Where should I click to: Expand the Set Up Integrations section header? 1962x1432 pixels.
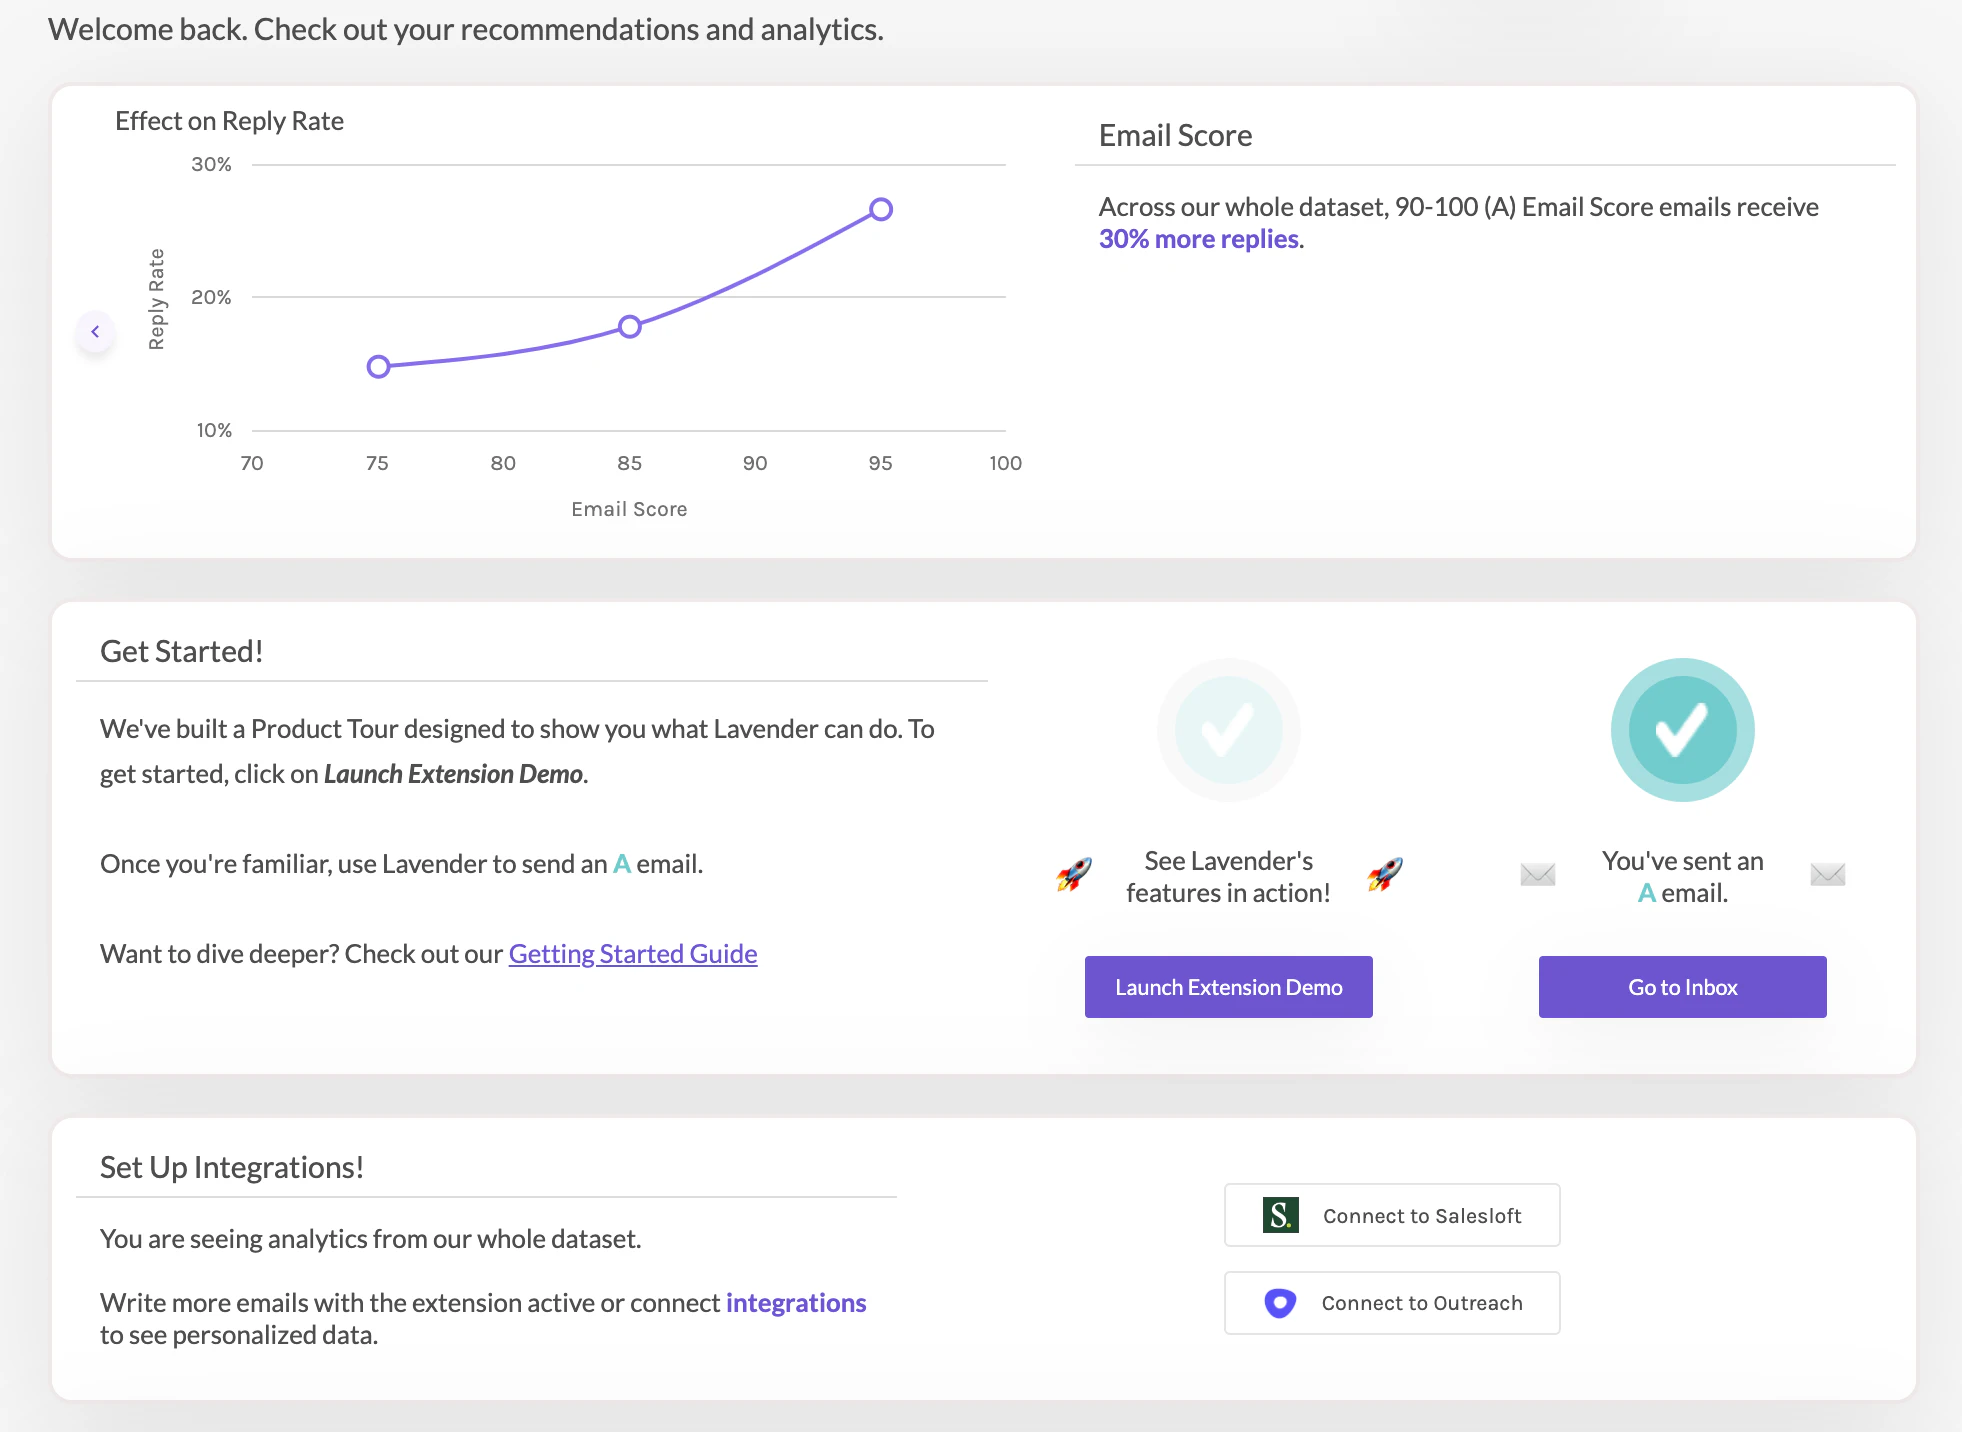point(232,1166)
